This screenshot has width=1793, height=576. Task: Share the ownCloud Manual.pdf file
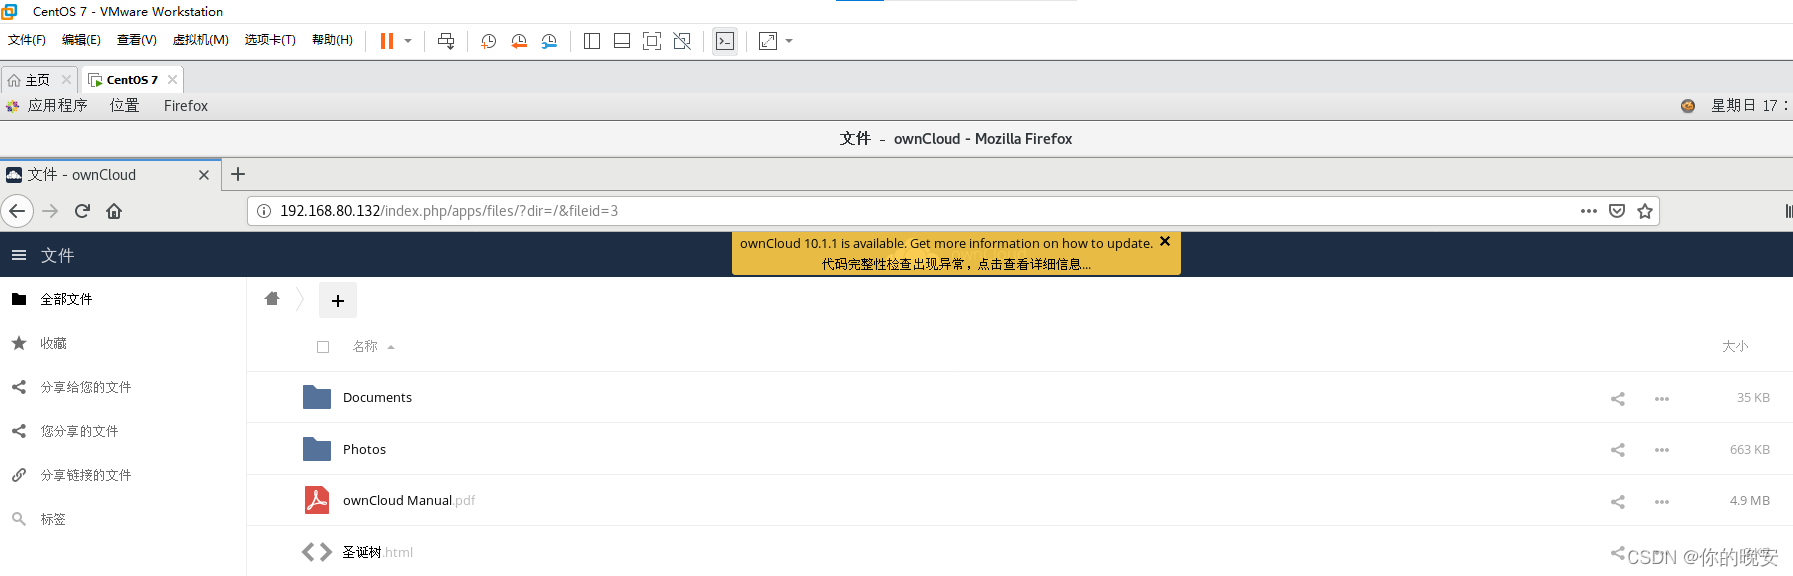tap(1618, 501)
